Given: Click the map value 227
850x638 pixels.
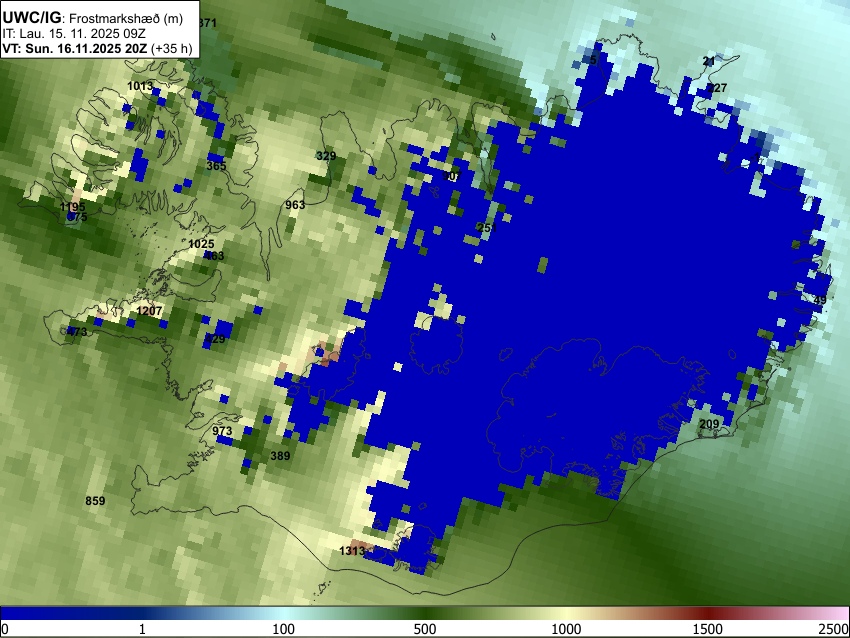Looking at the screenshot, I should pos(717,88).
